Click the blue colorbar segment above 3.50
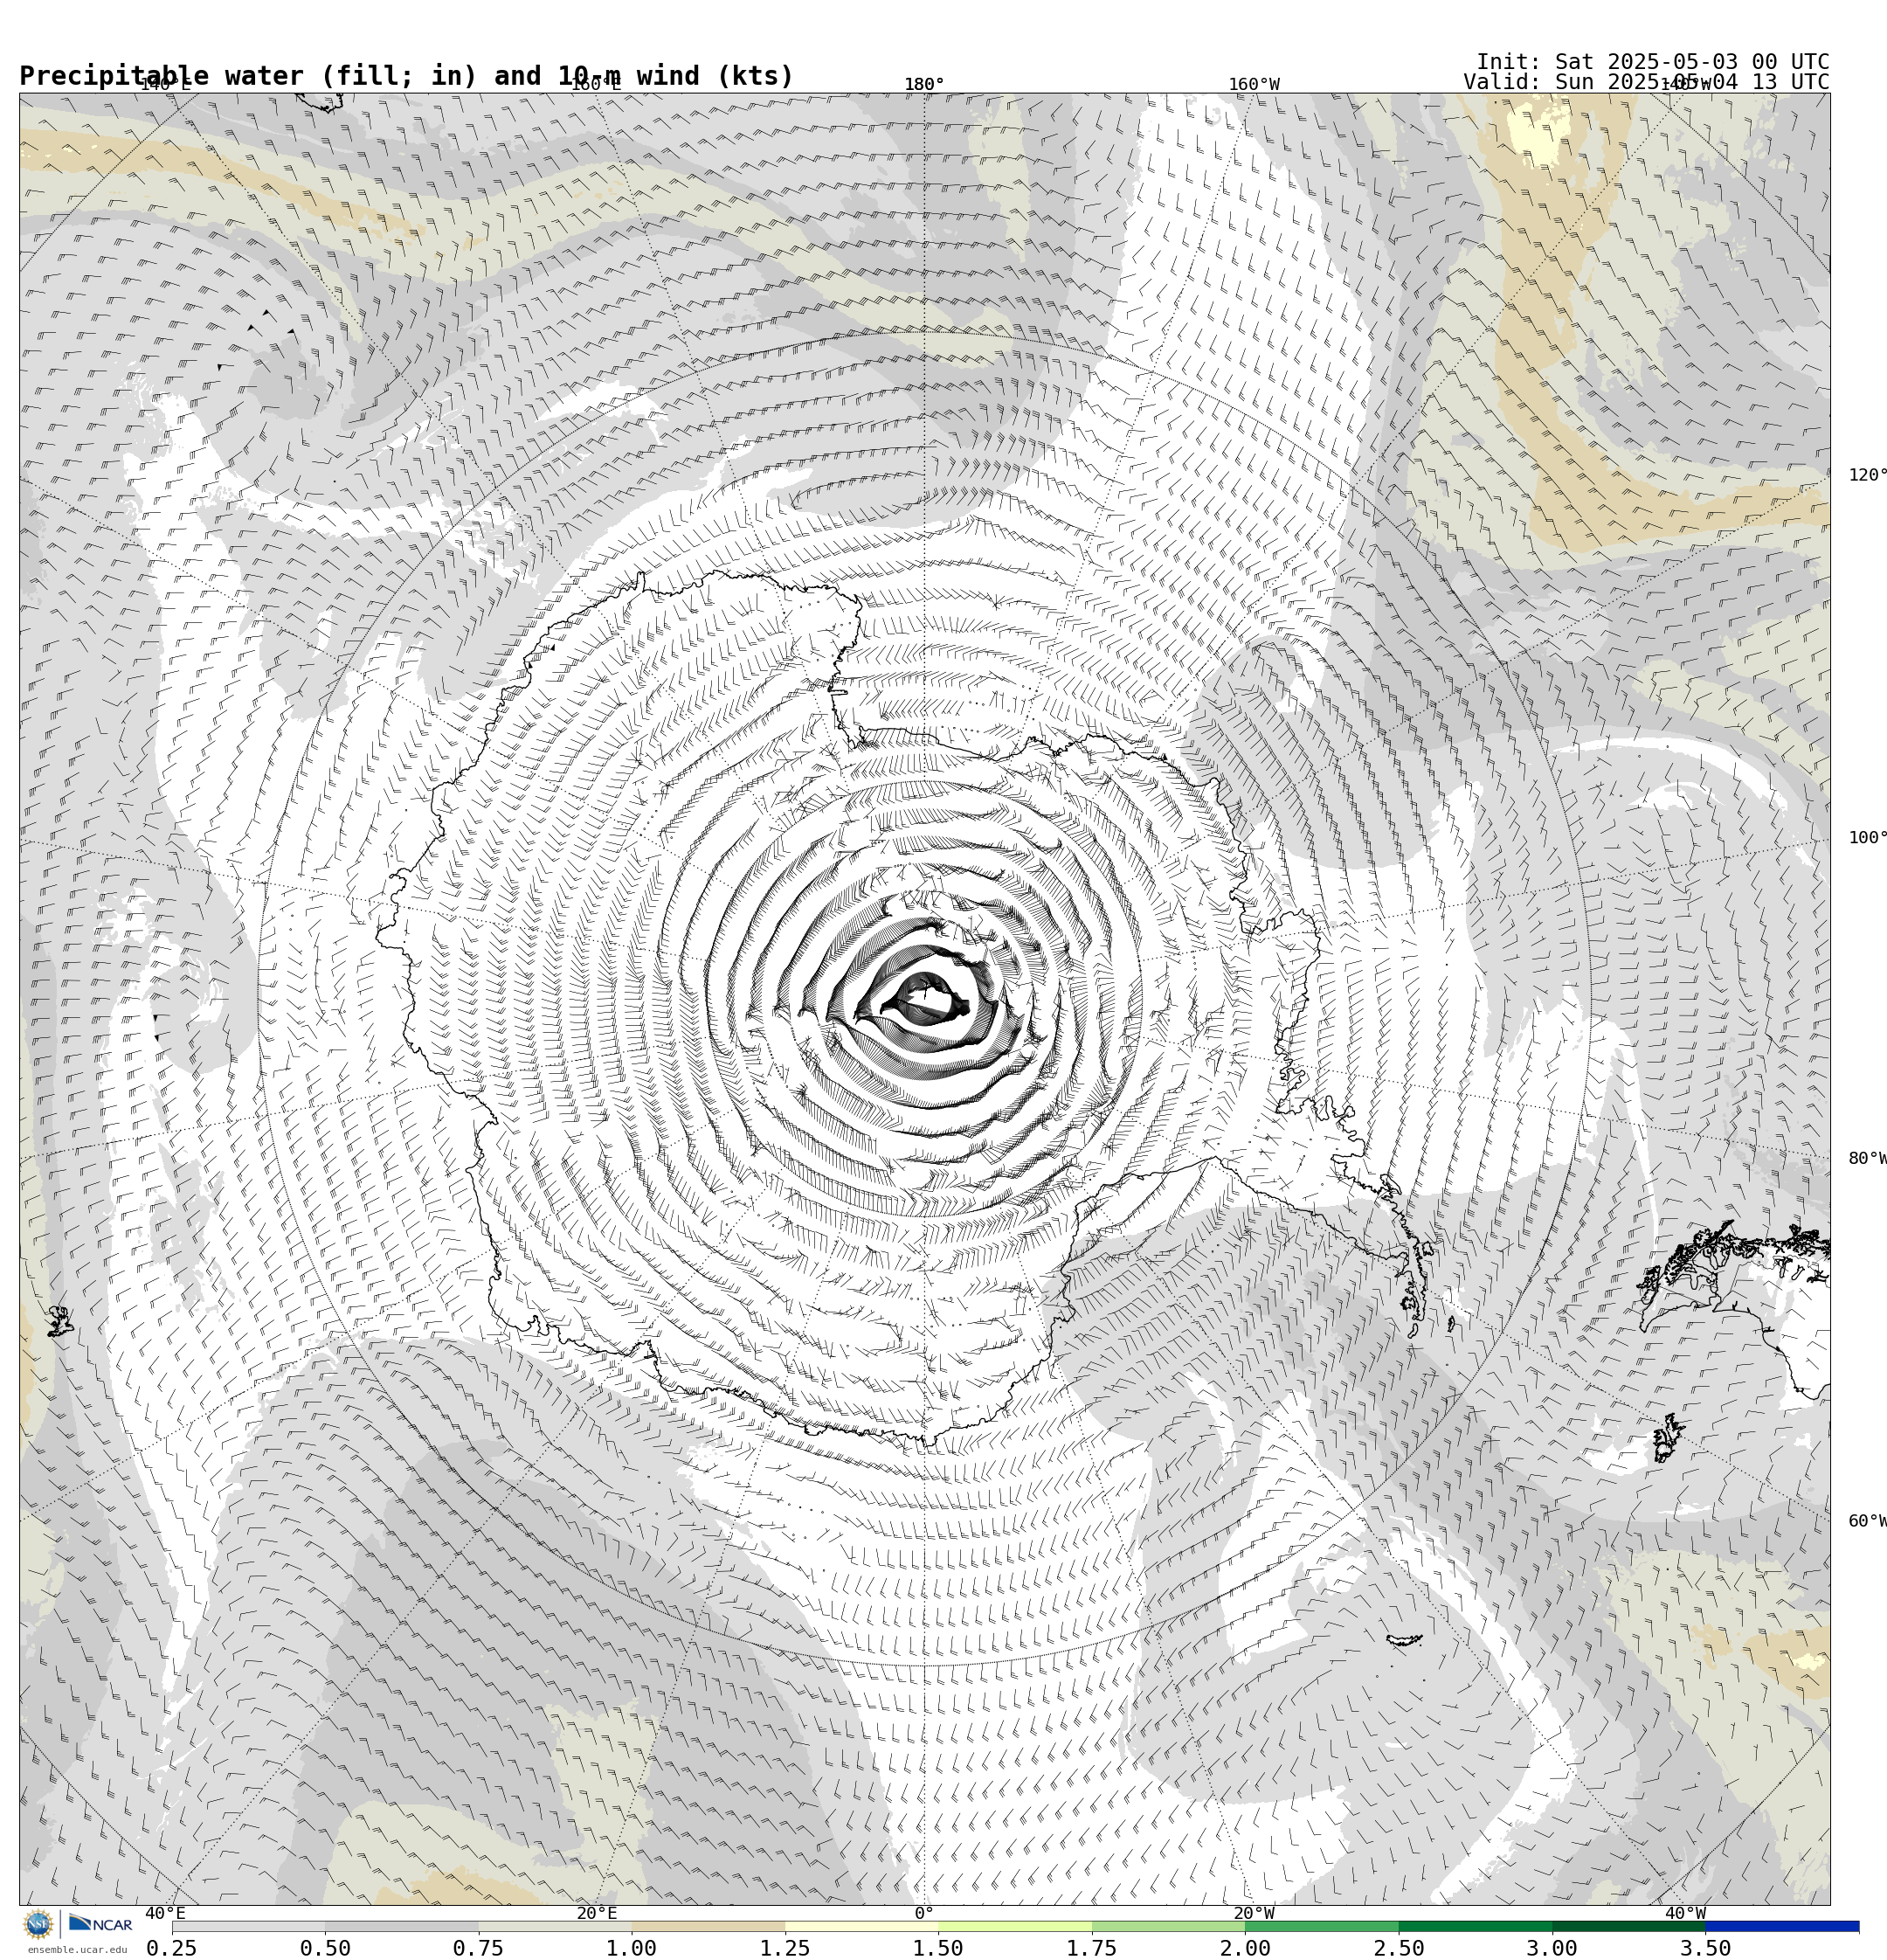Image resolution: width=1887 pixels, height=1960 pixels. coord(1782,1926)
